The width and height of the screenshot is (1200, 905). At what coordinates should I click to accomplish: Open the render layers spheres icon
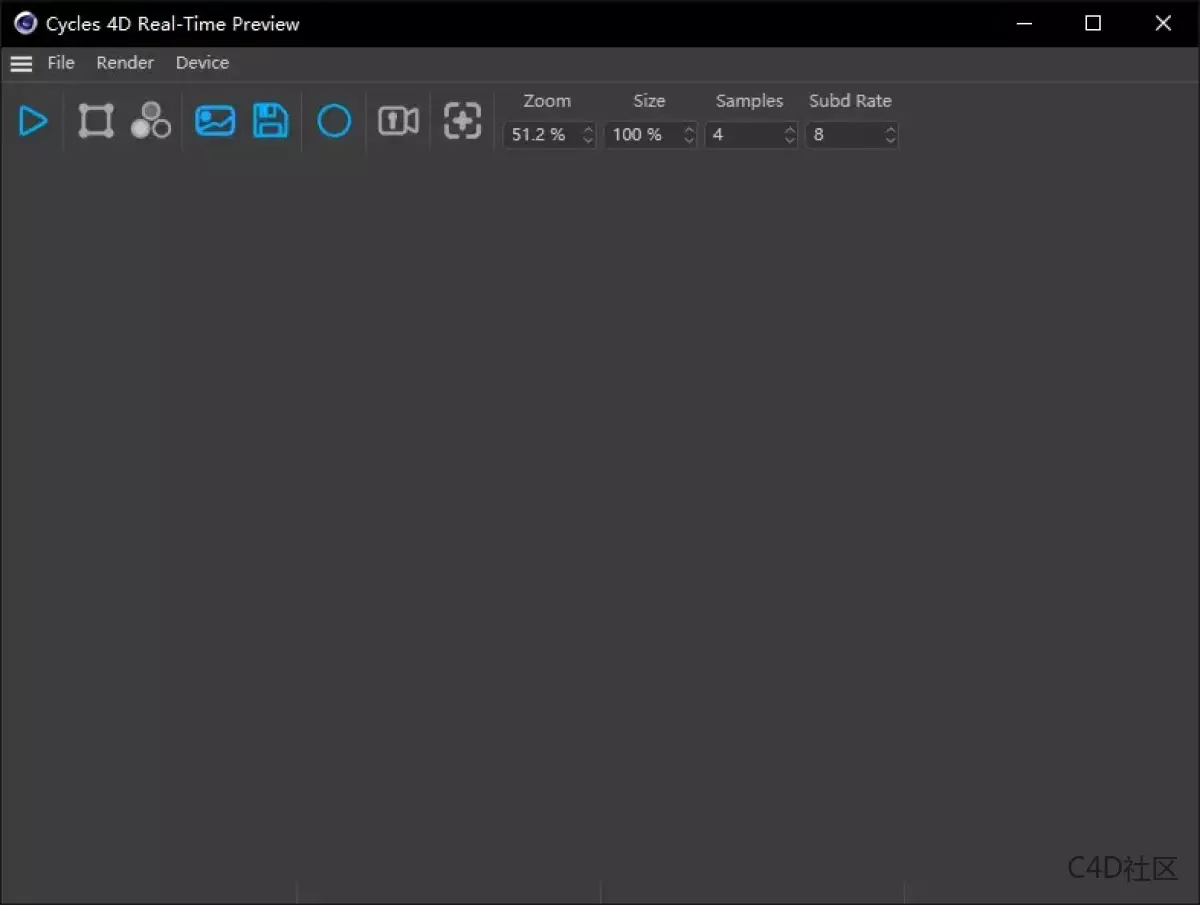pos(150,121)
